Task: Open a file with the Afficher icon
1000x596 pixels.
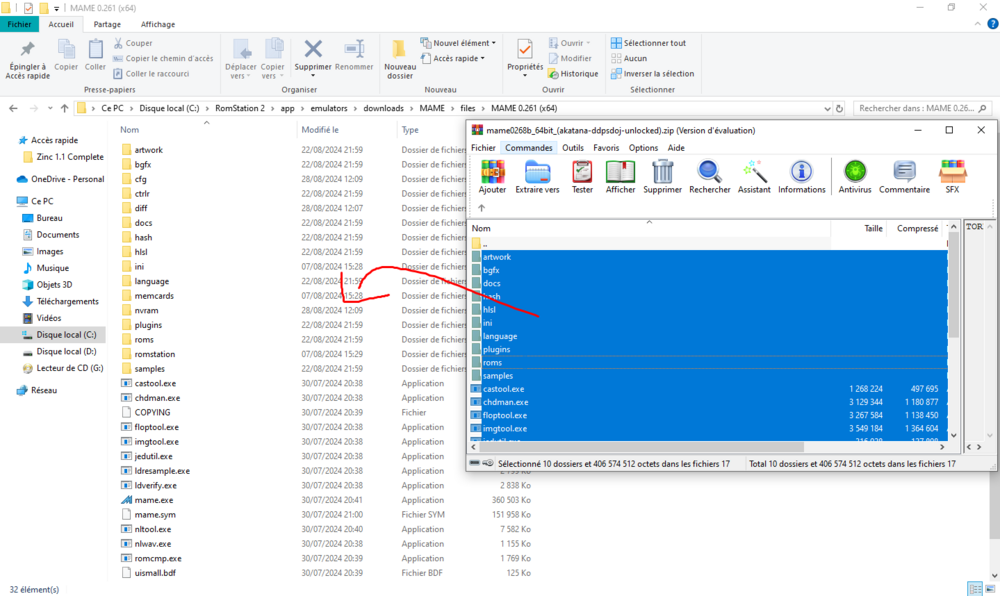Action: coord(620,172)
